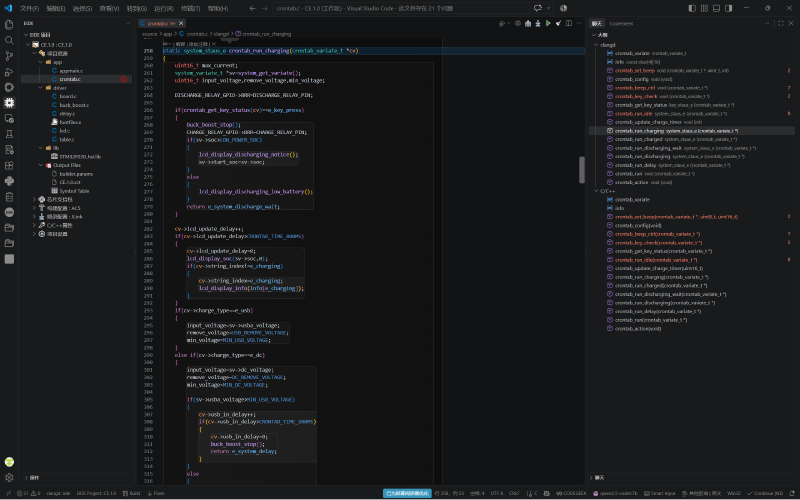Toggle the primary side bar layout button
Image resolution: width=800 pixels, height=500 pixels.
click(692, 8)
